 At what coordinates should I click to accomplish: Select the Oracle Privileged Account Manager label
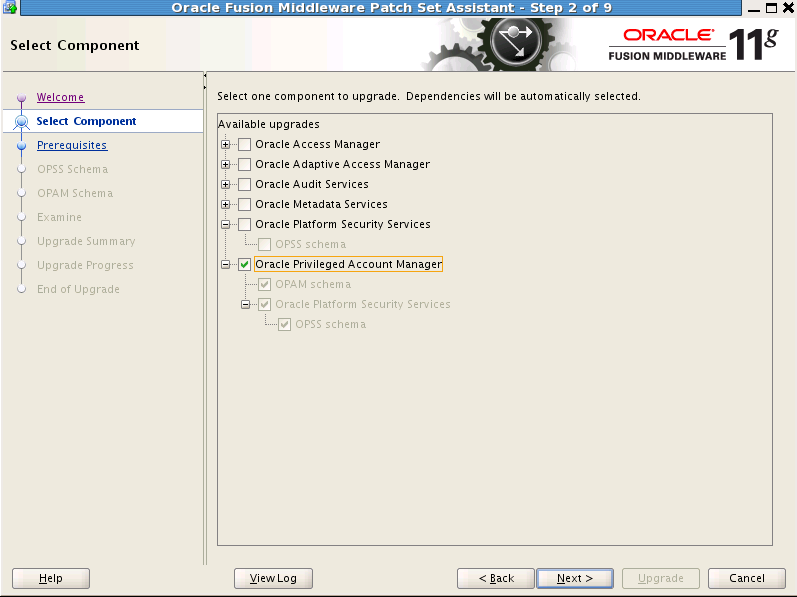click(349, 264)
